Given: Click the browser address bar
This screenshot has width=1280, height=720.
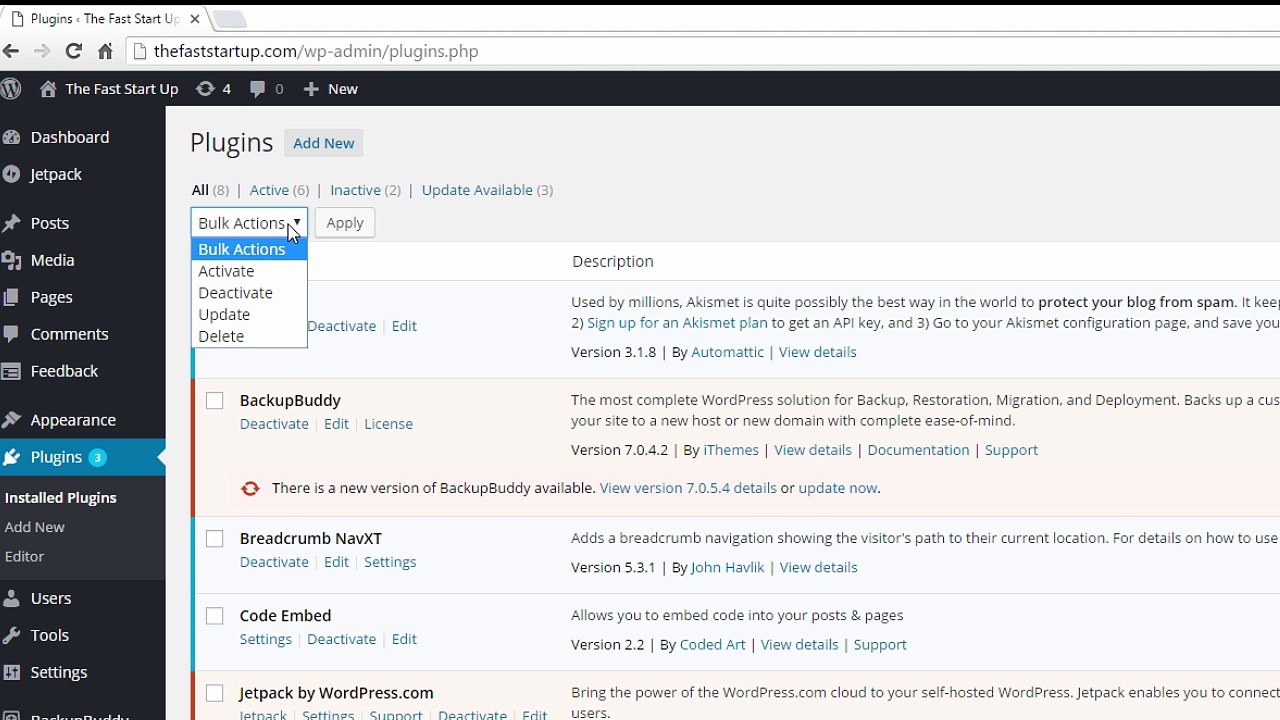Looking at the screenshot, I should point(700,51).
